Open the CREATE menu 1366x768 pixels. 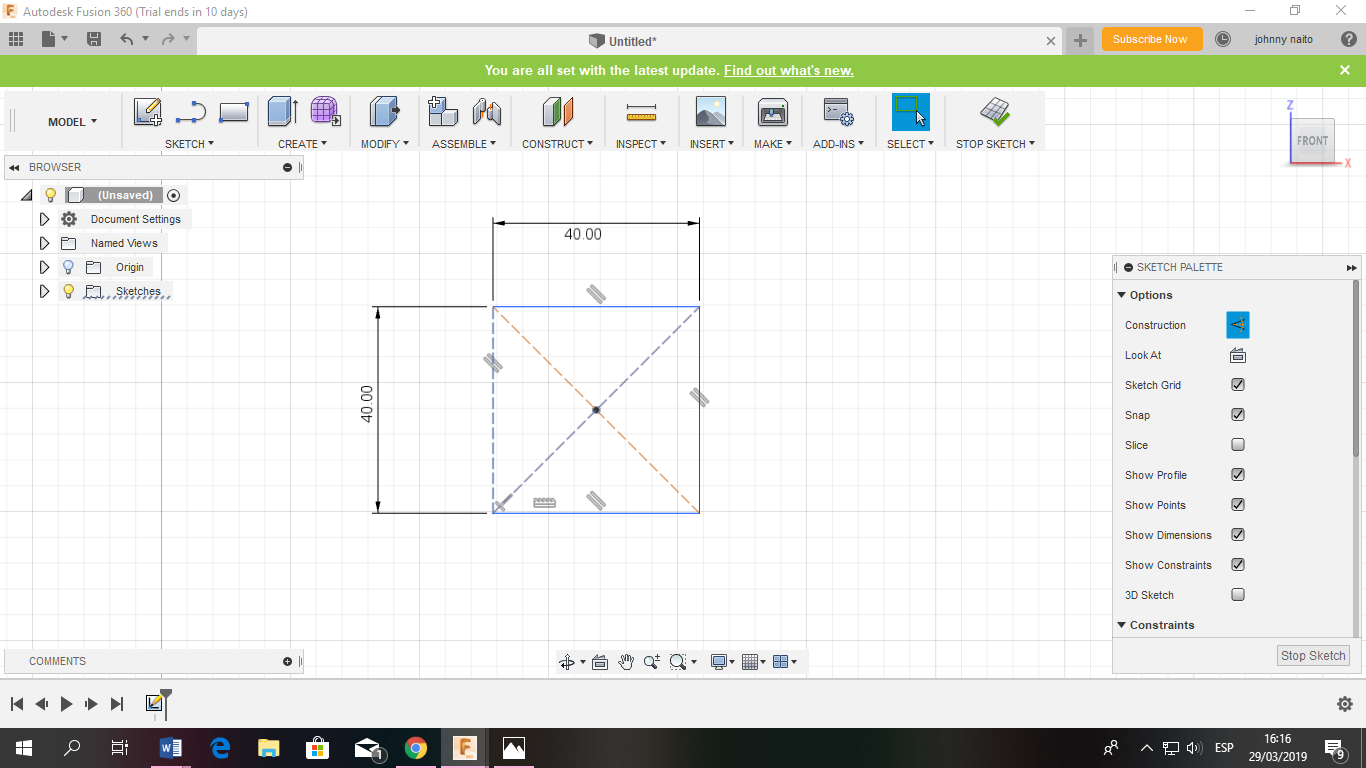[302, 144]
